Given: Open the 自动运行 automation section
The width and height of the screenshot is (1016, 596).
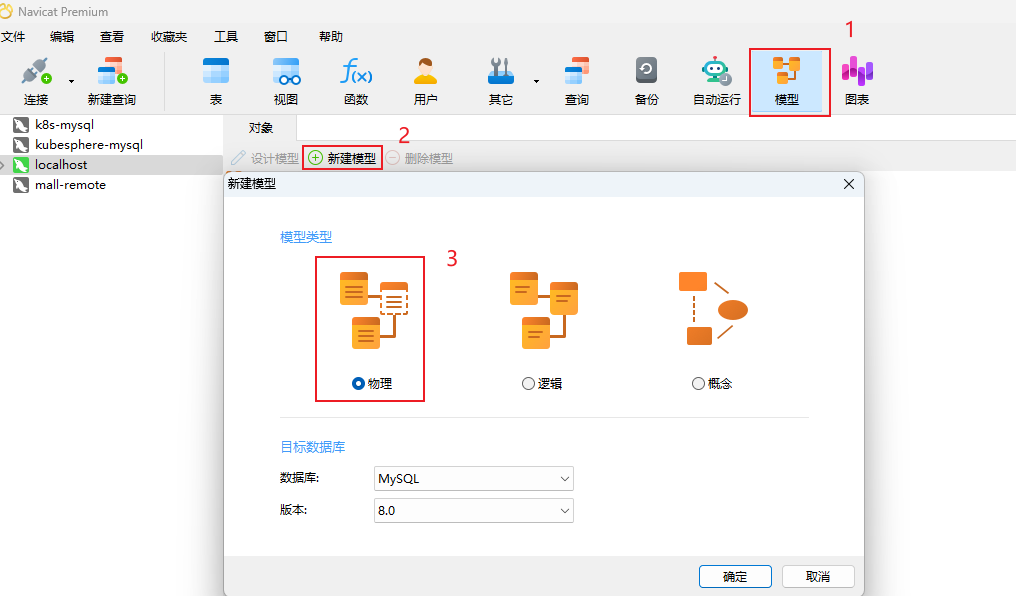Looking at the screenshot, I should [x=717, y=81].
